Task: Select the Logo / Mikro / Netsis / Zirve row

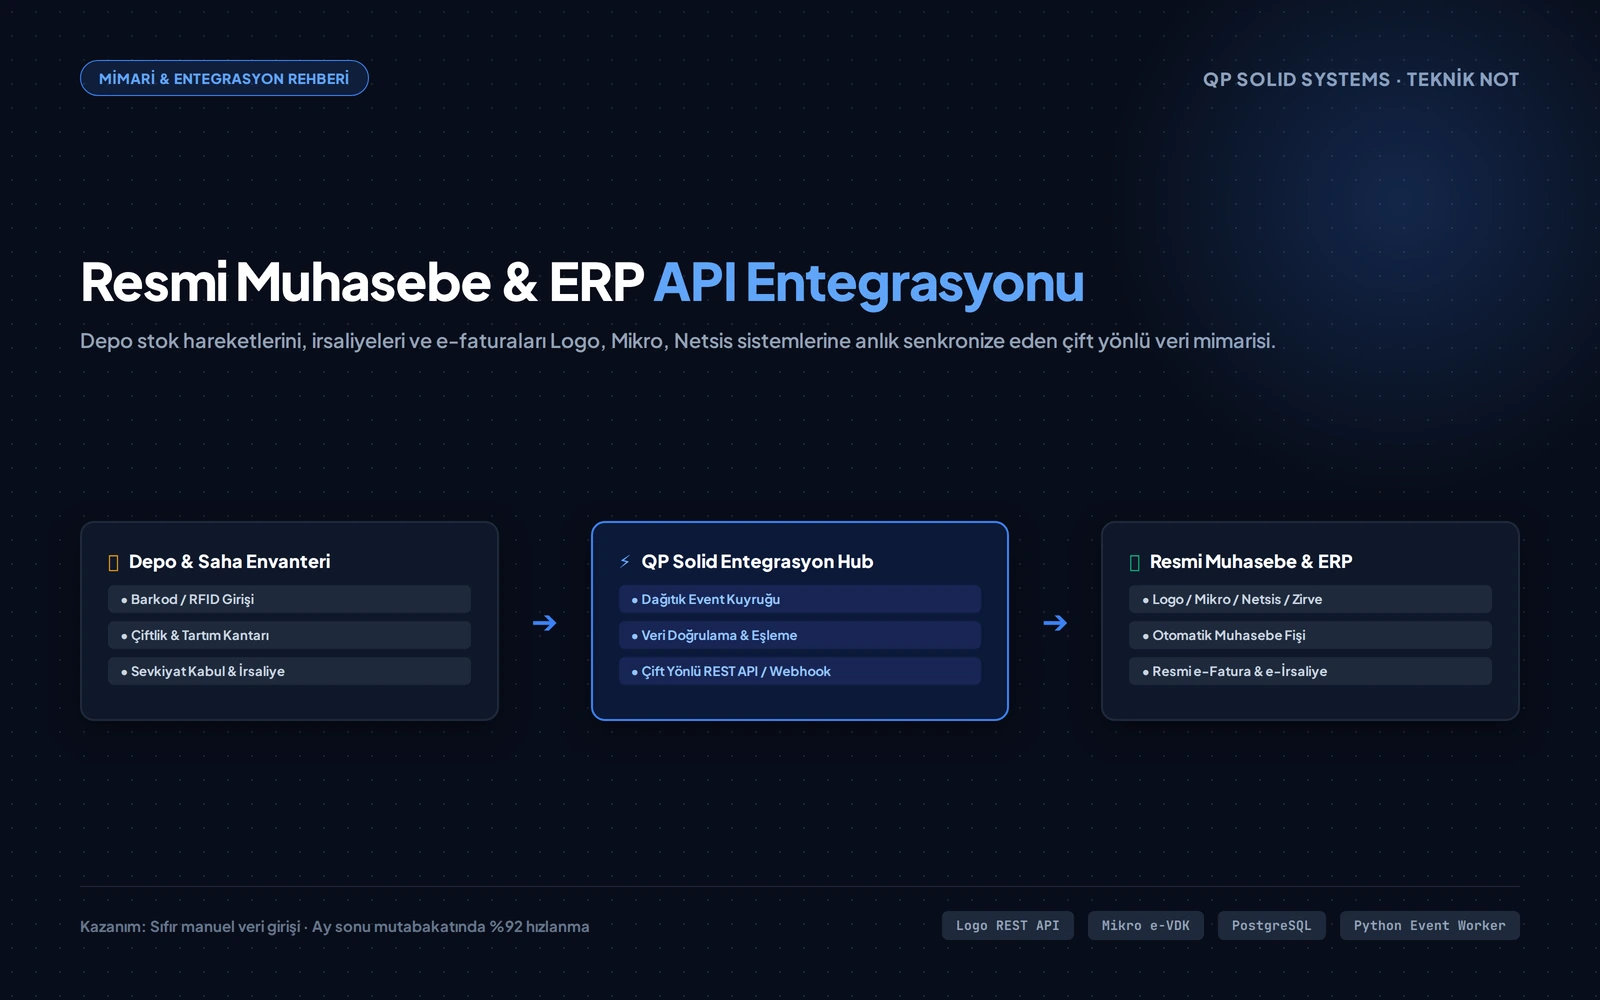Action: pyautogui.click(x=1310, y=599)
